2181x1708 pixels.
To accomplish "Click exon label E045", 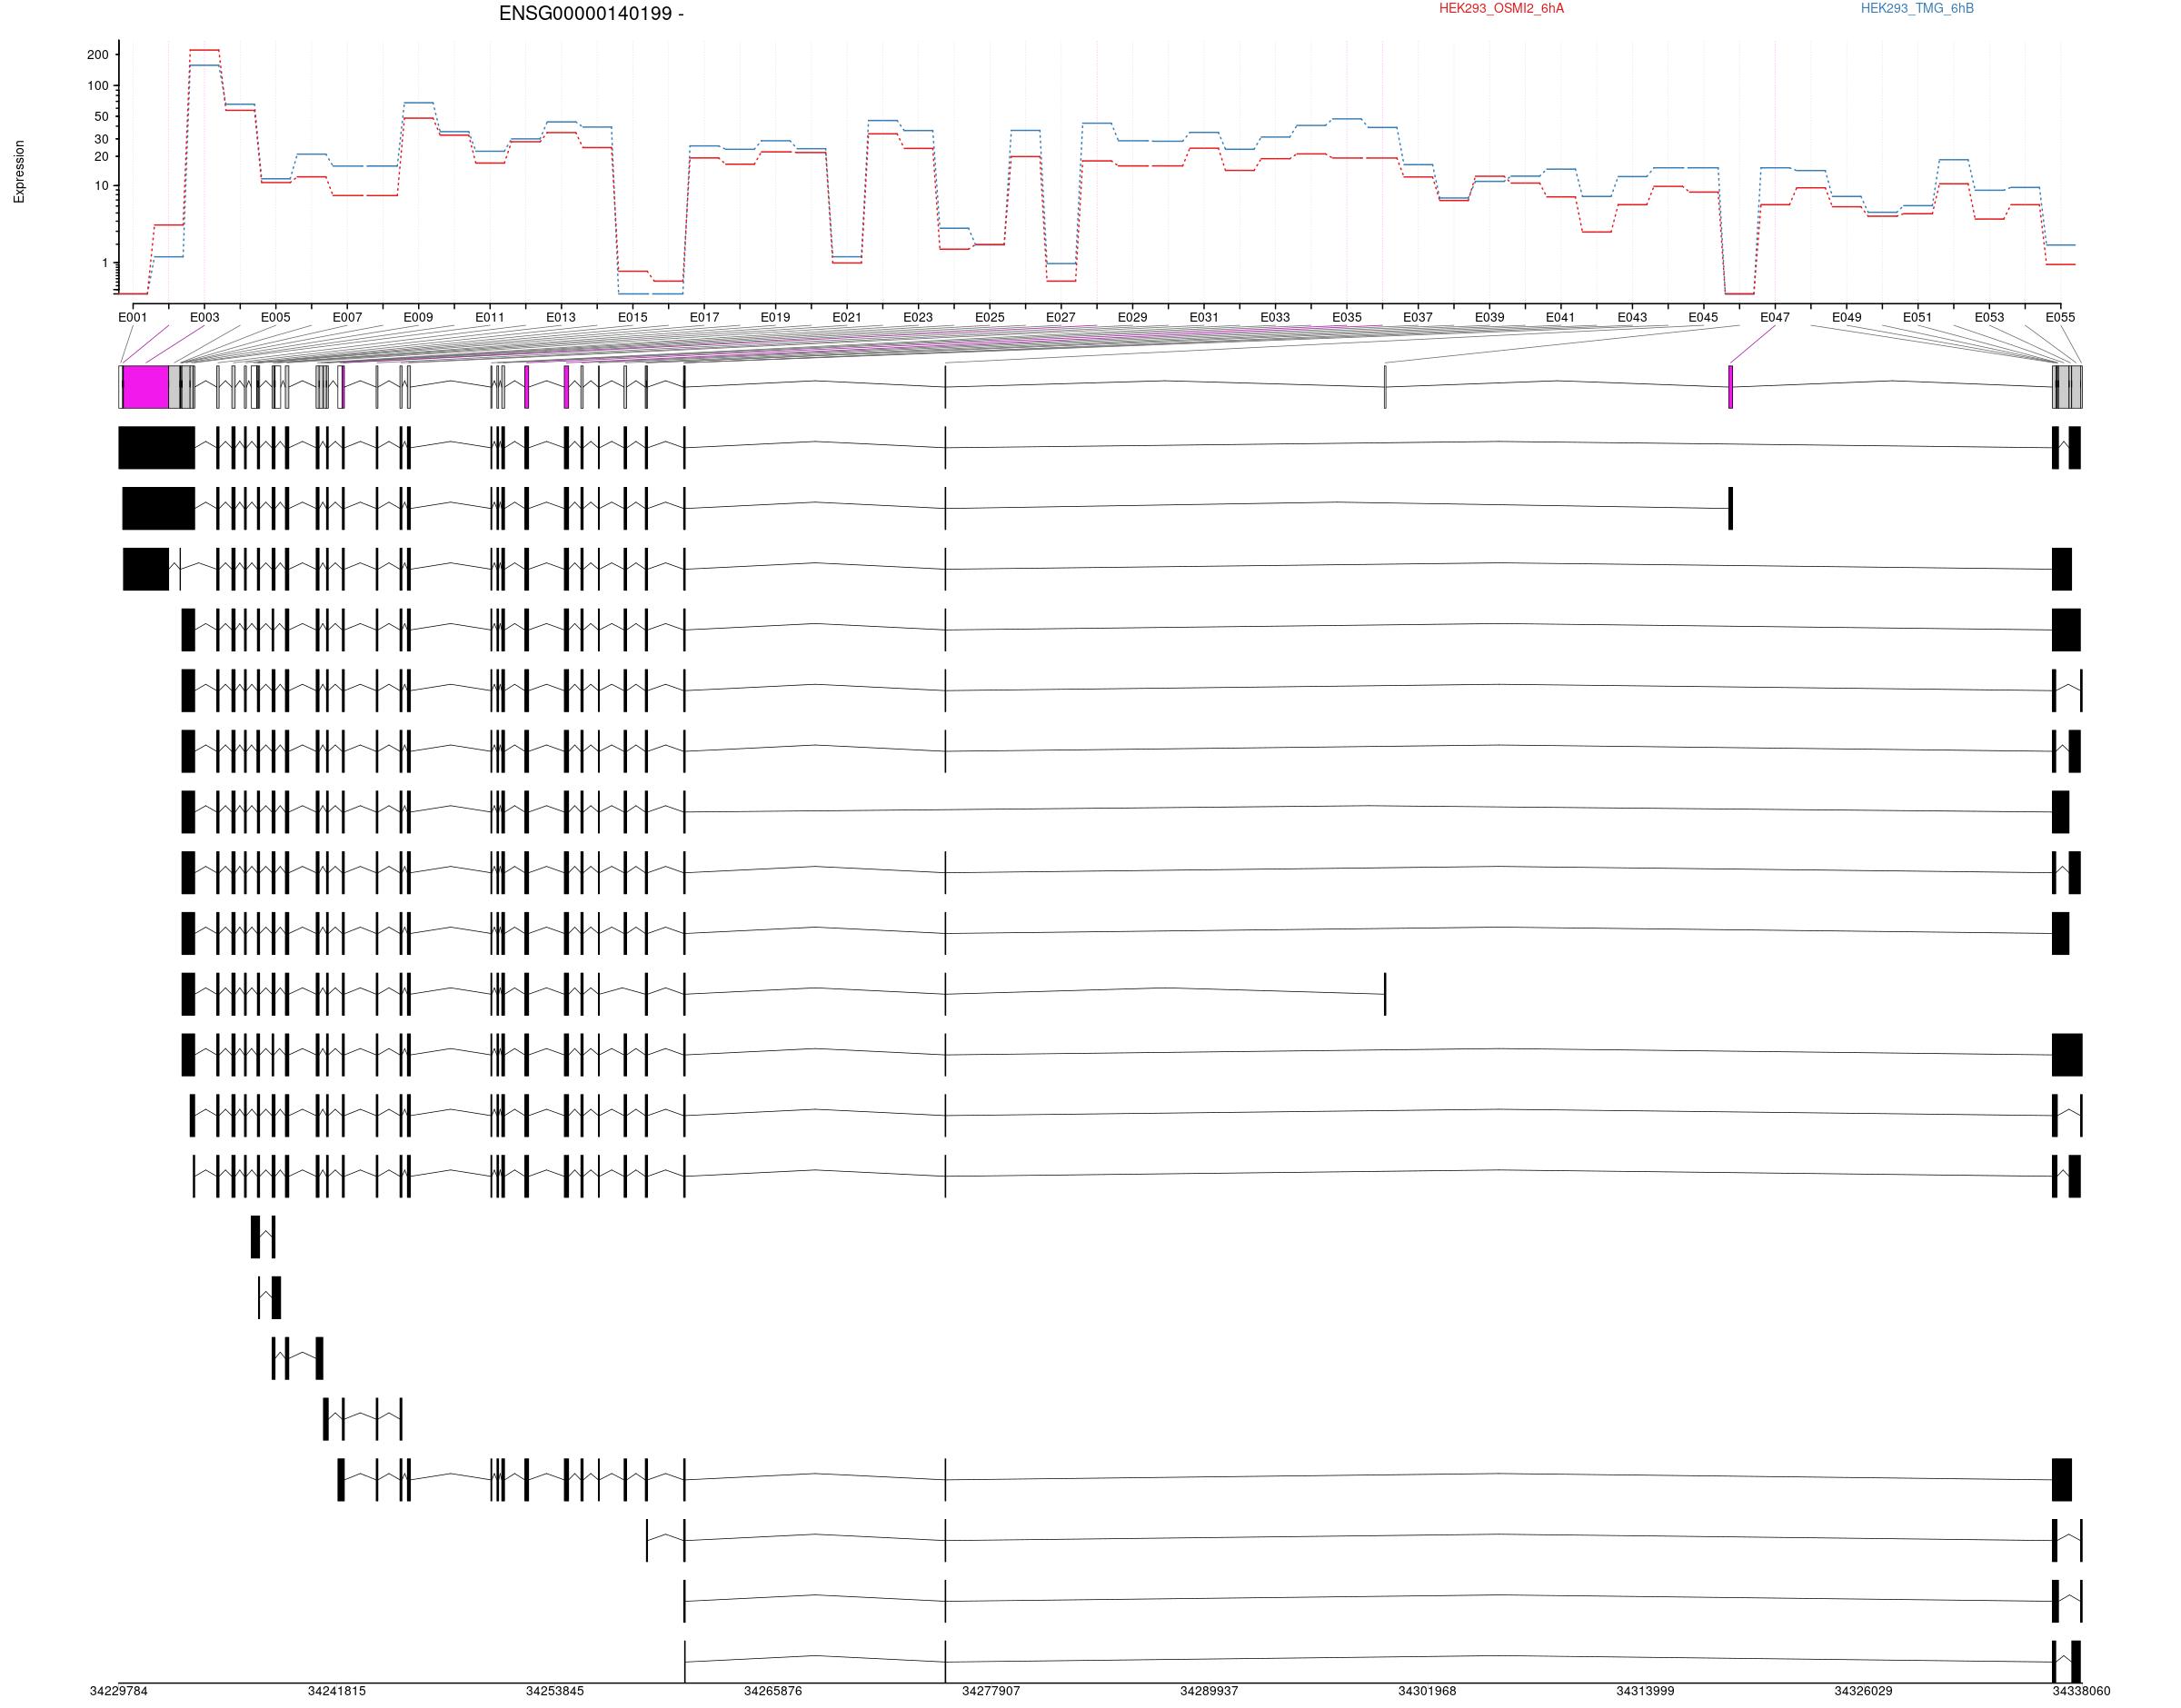I will point(1704,317).
